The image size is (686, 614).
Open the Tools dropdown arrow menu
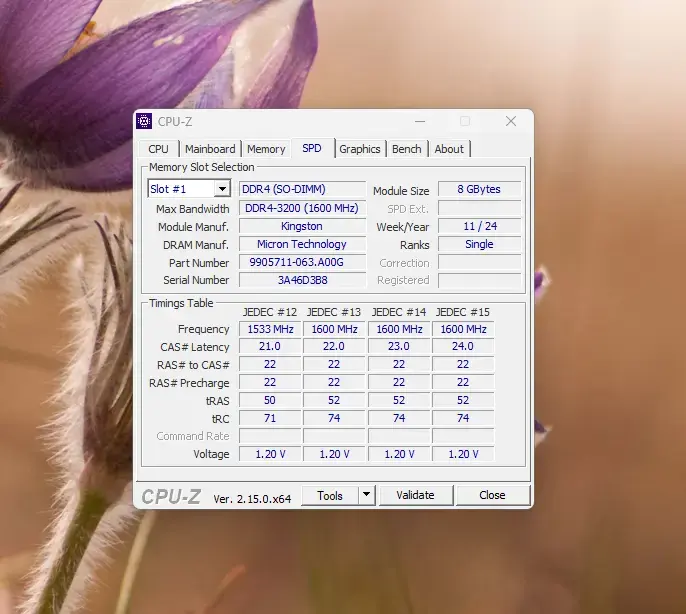coord(367,495)
